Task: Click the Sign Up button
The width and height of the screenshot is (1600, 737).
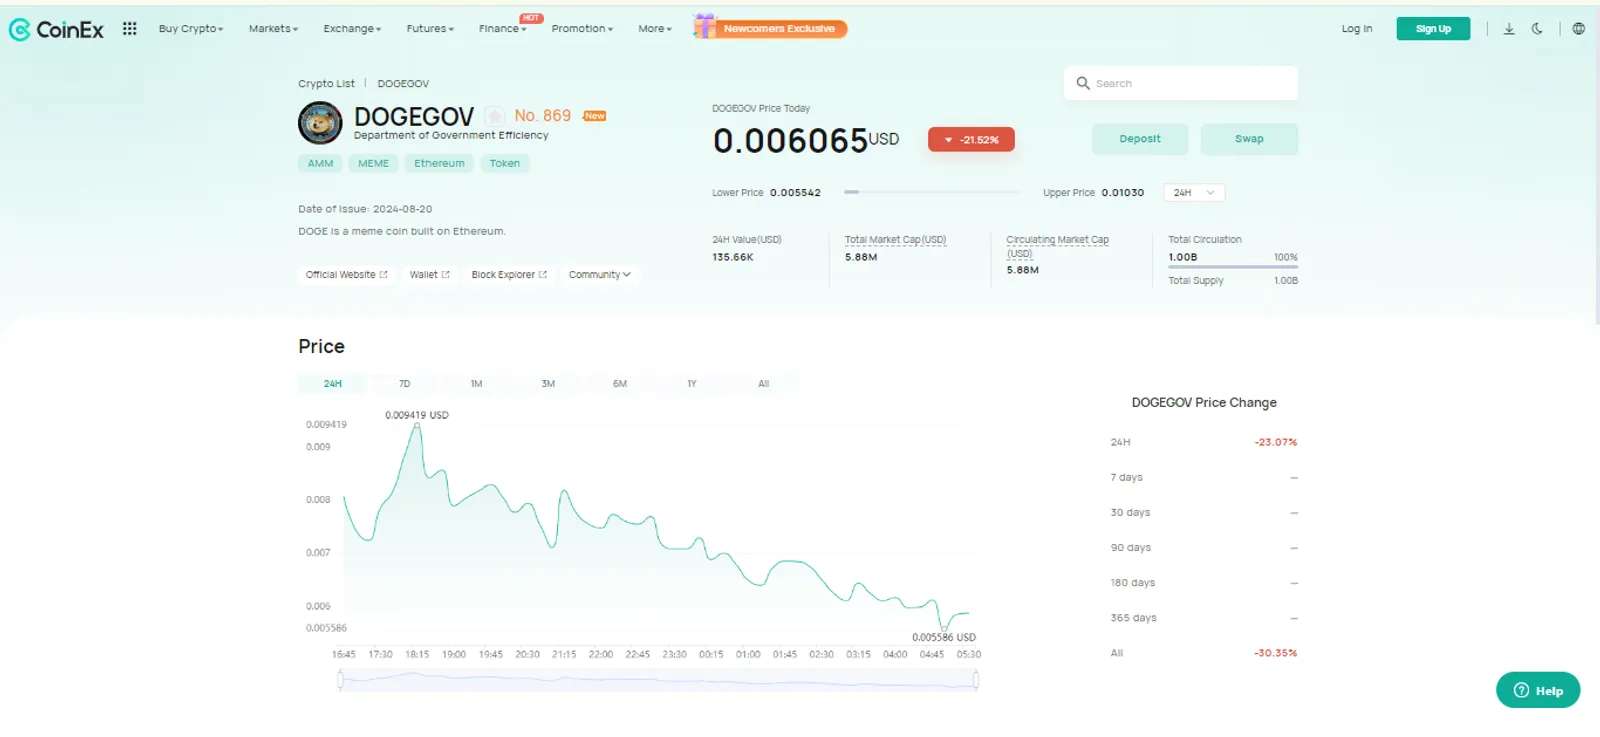Action: coord(1433,29)
